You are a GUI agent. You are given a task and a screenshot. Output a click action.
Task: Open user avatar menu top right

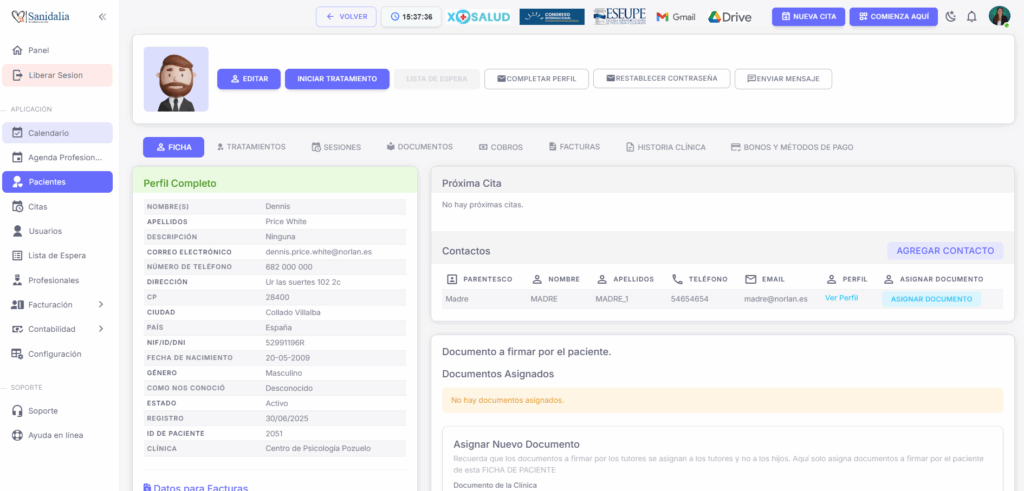tap(999, 16)
